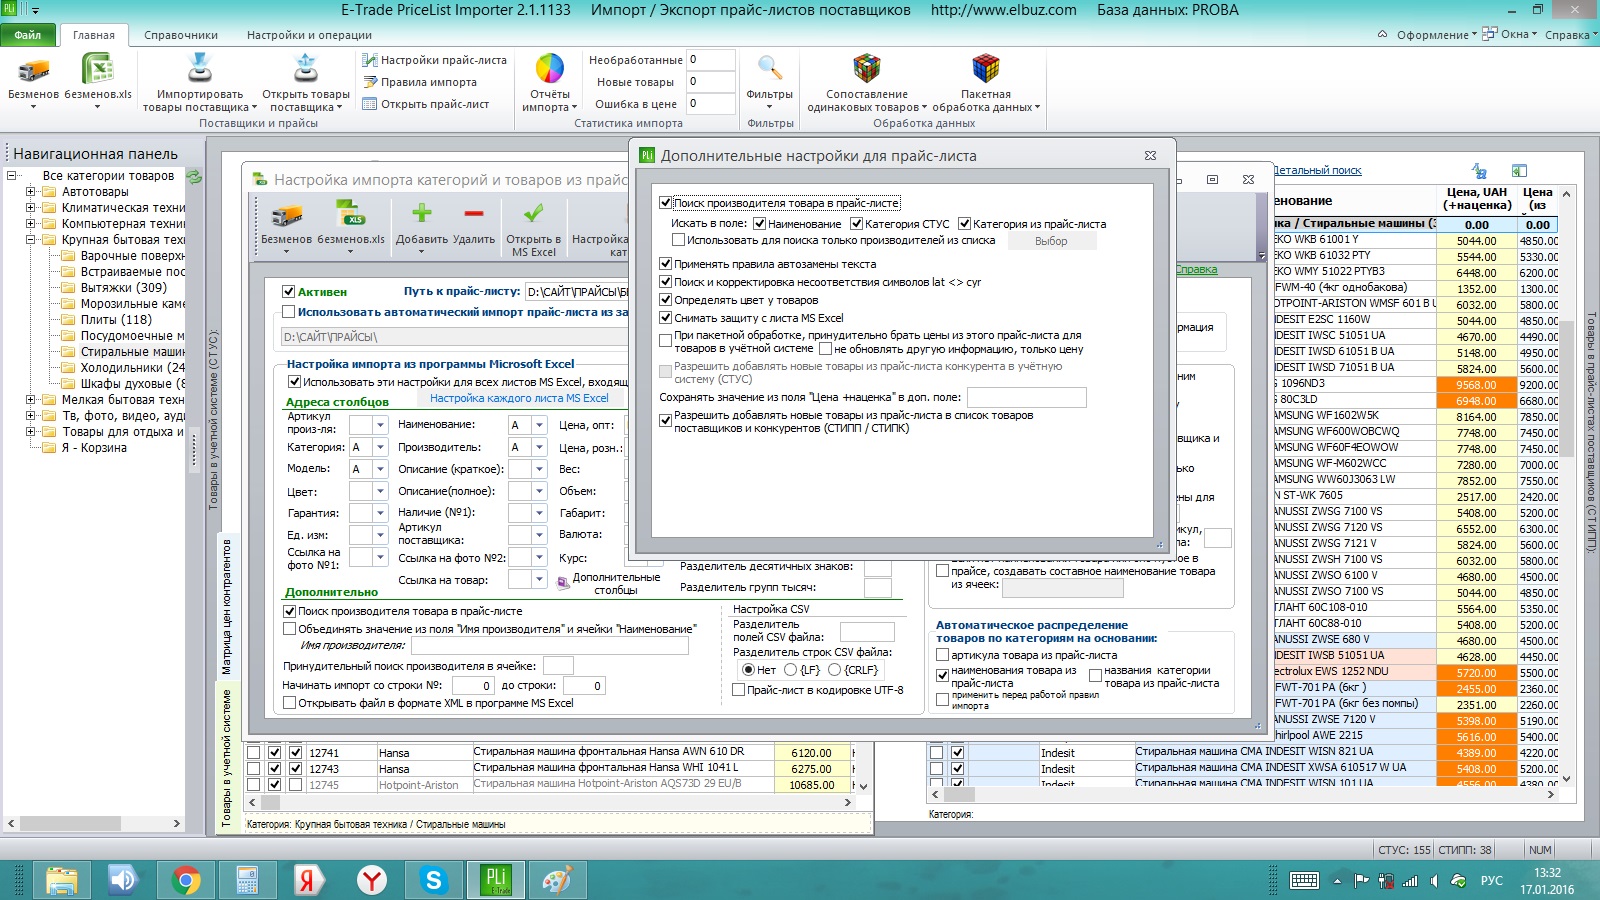Click Настройка каждого листа MS Excel link
Screen dimensions: 1600x900
(519, 398)
